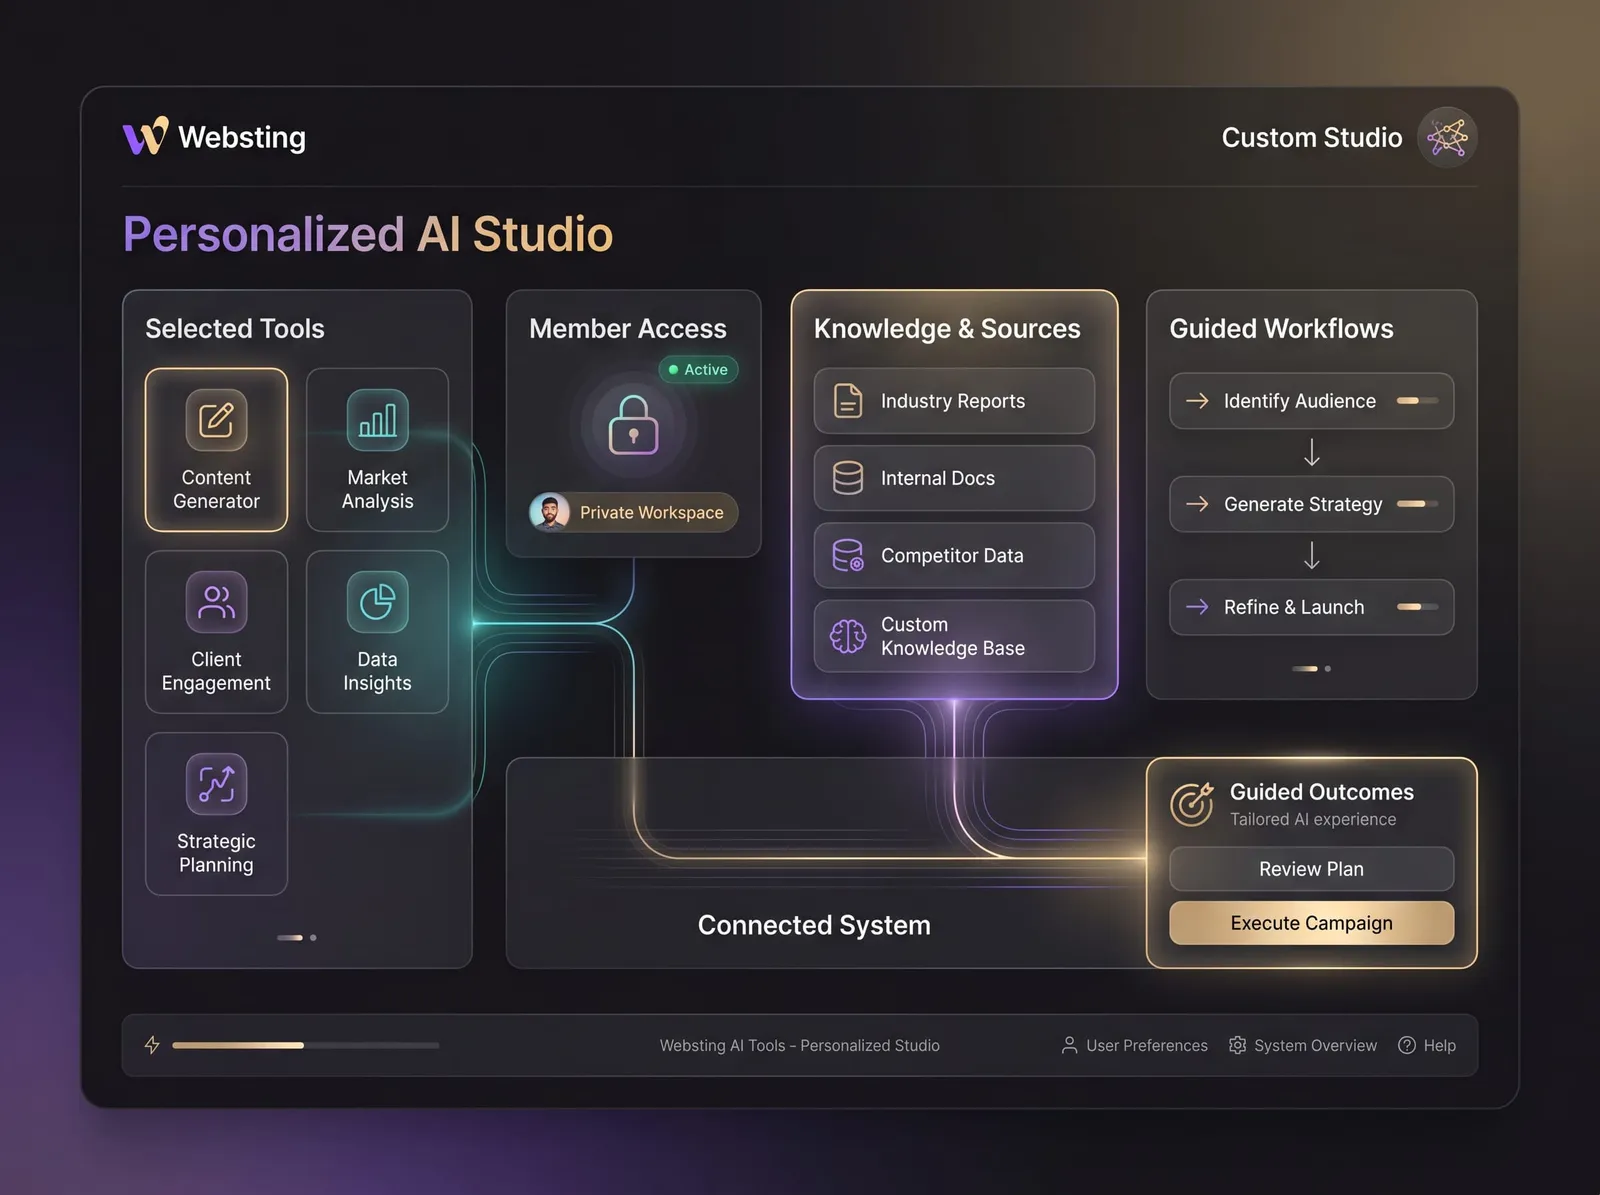1600x1195 pixels.
Task: Click the footer progress bar
Action: (x=305, y=1045)
